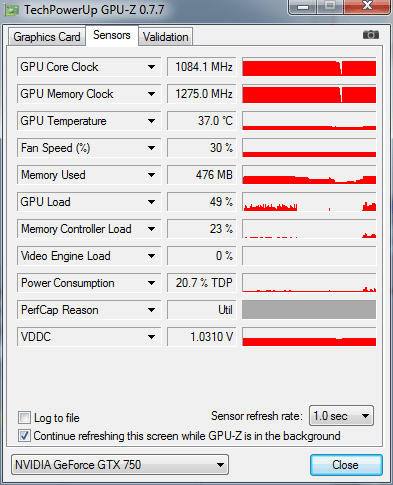Image resolution: width=393 pixels, height=485 pixels.
Task: Select the Sensors tab
Action: coord(112,35)
